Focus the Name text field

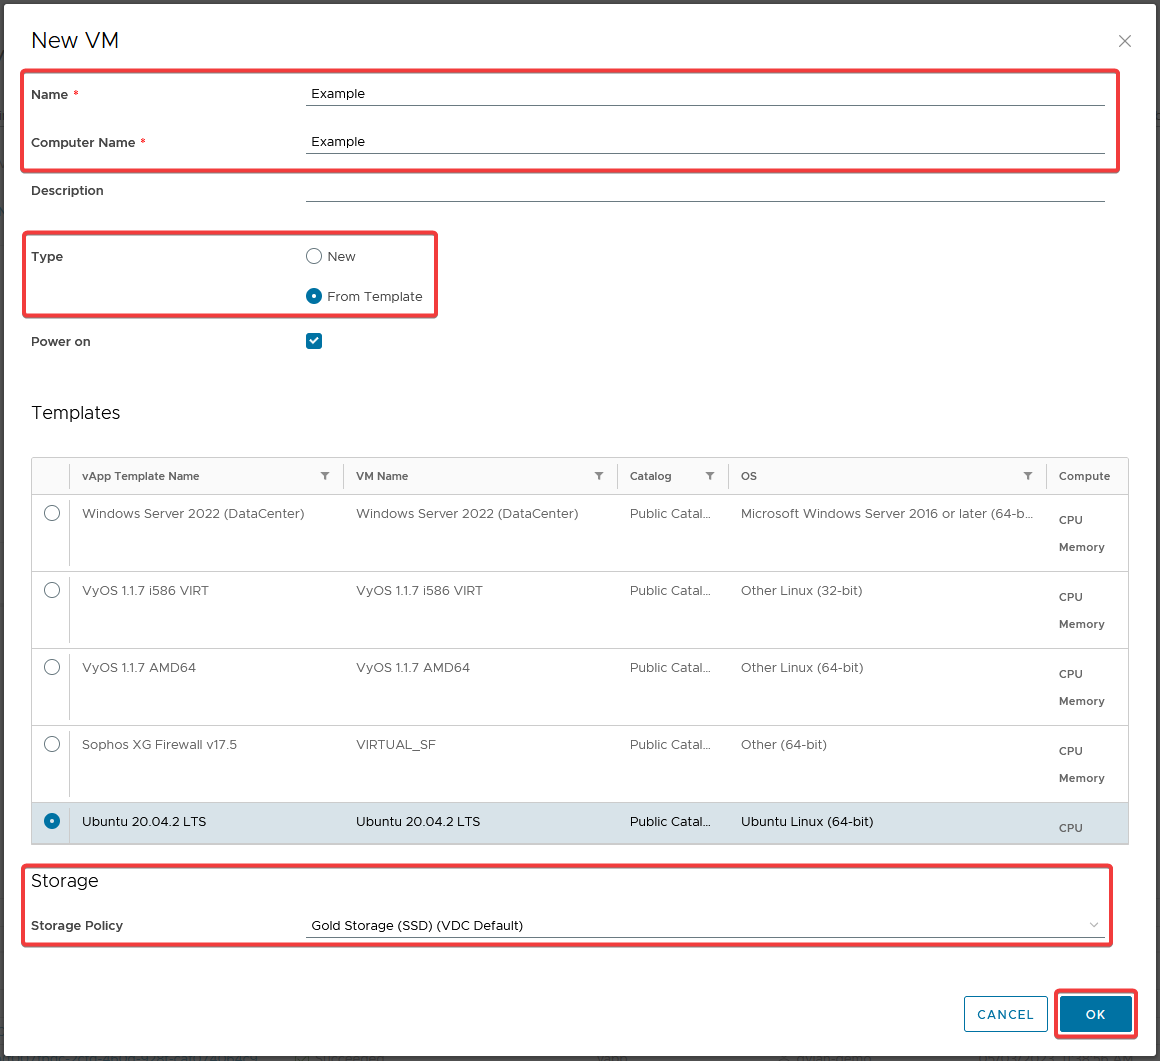coord(705,94)
